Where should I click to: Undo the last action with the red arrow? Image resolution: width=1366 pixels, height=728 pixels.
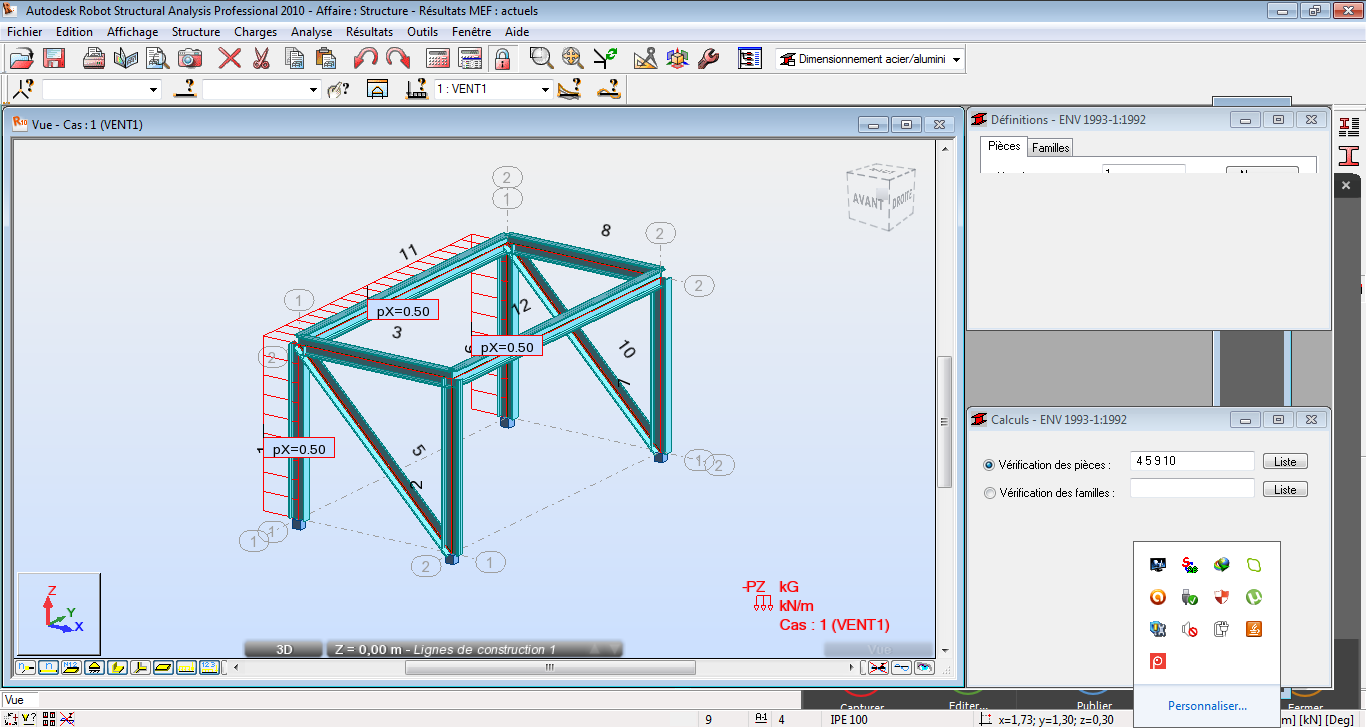(366, 58)
